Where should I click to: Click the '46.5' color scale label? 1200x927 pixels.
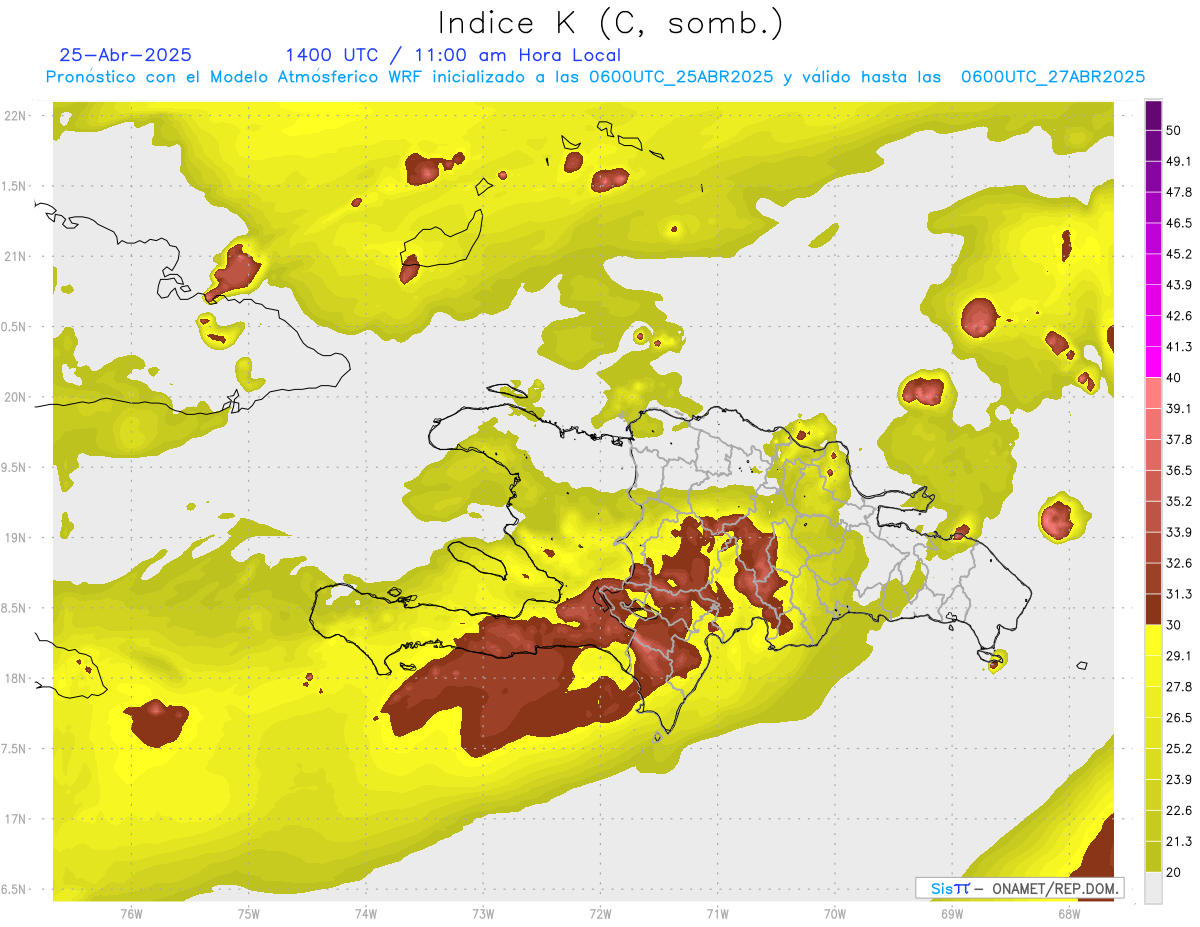(x=1178, y=223)
